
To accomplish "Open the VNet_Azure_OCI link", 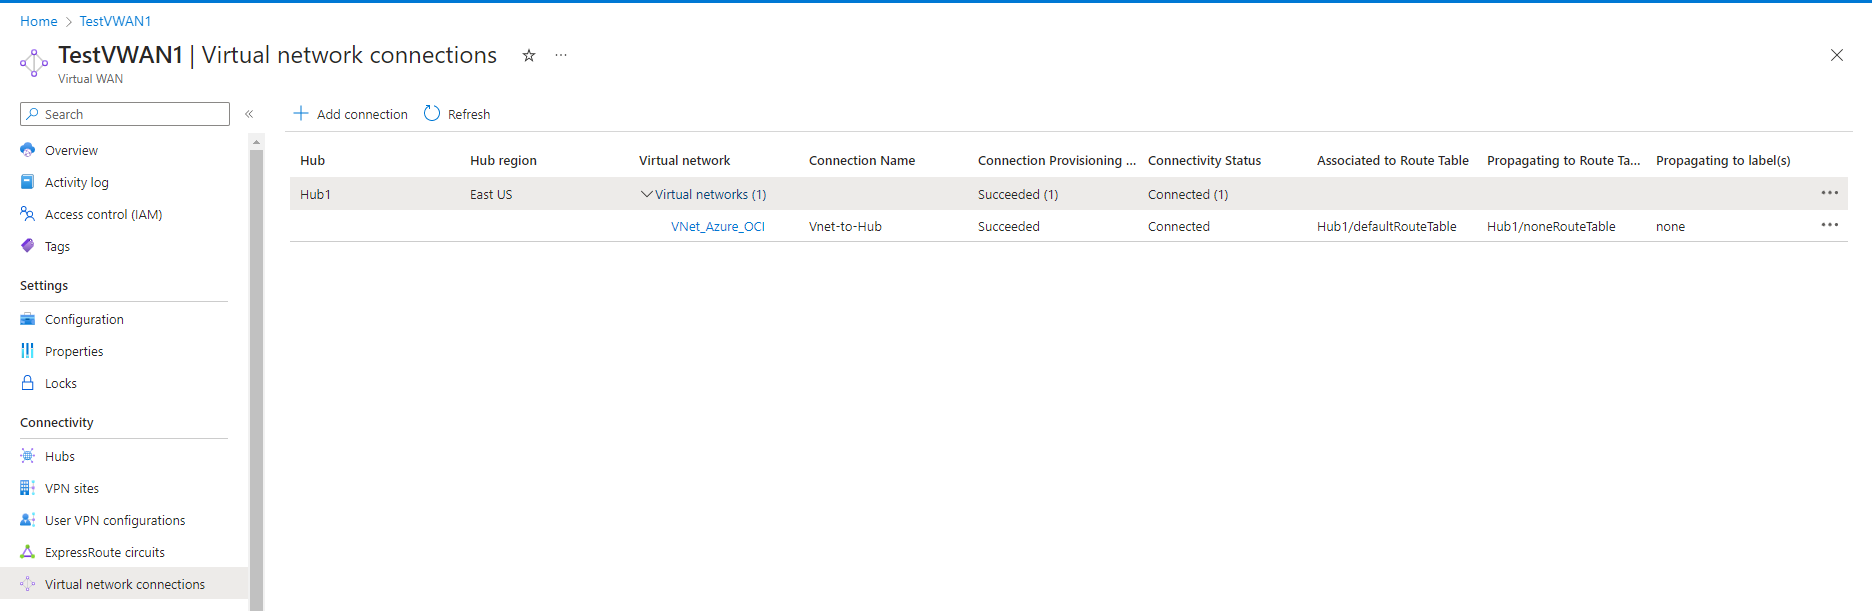I will click(717, 226).
